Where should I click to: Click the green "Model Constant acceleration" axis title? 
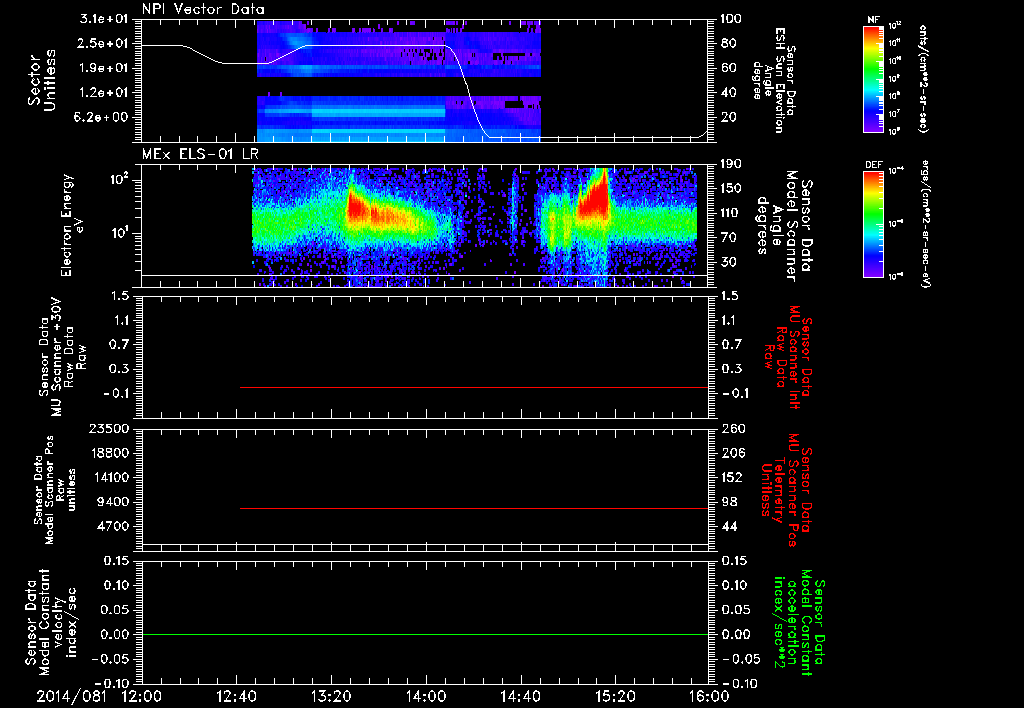click(798, 624)
